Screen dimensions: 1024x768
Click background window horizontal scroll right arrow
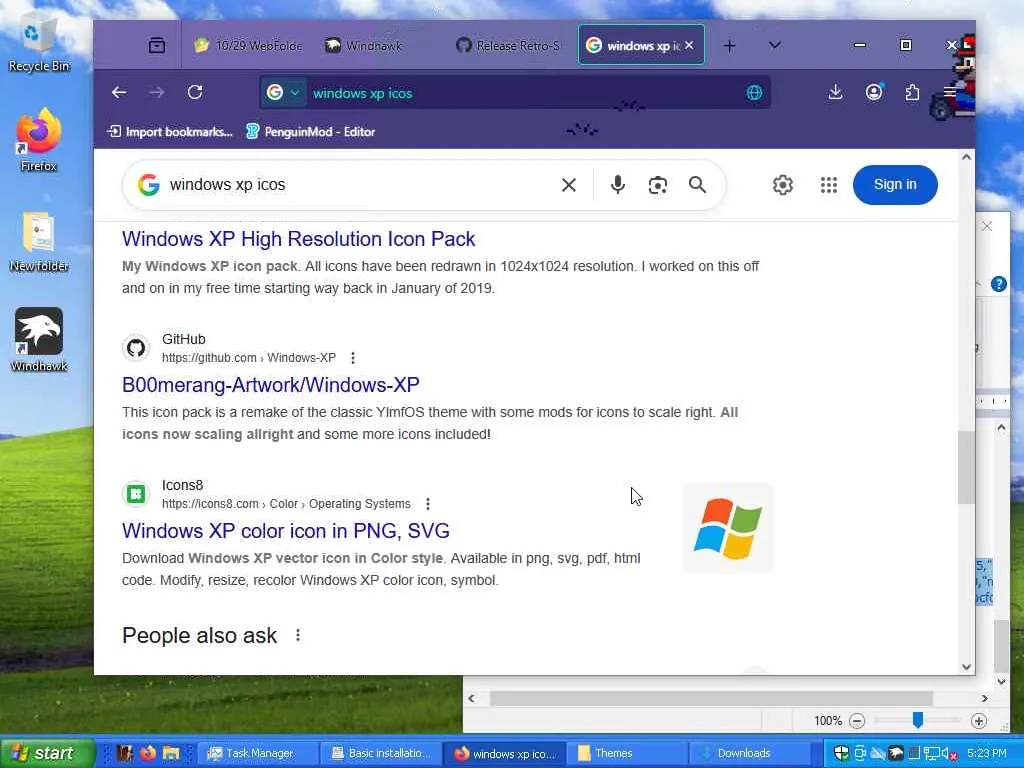point(985,698)
